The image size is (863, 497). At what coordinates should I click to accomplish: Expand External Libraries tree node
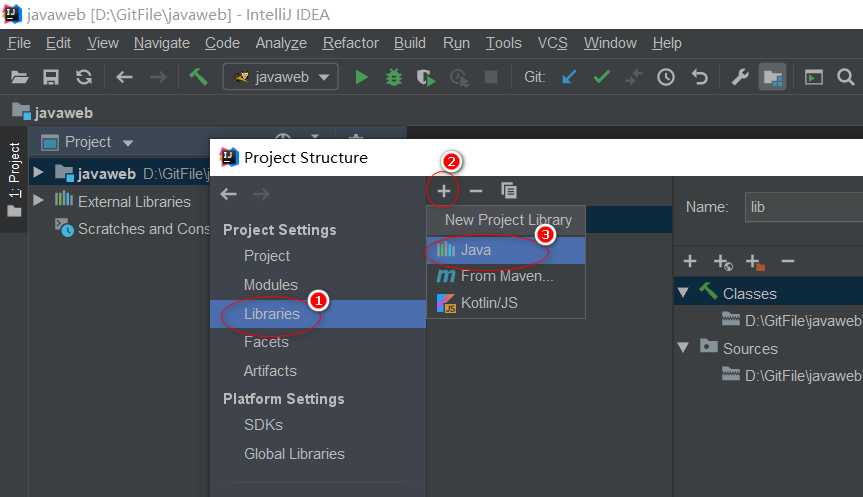pos(38,200)
